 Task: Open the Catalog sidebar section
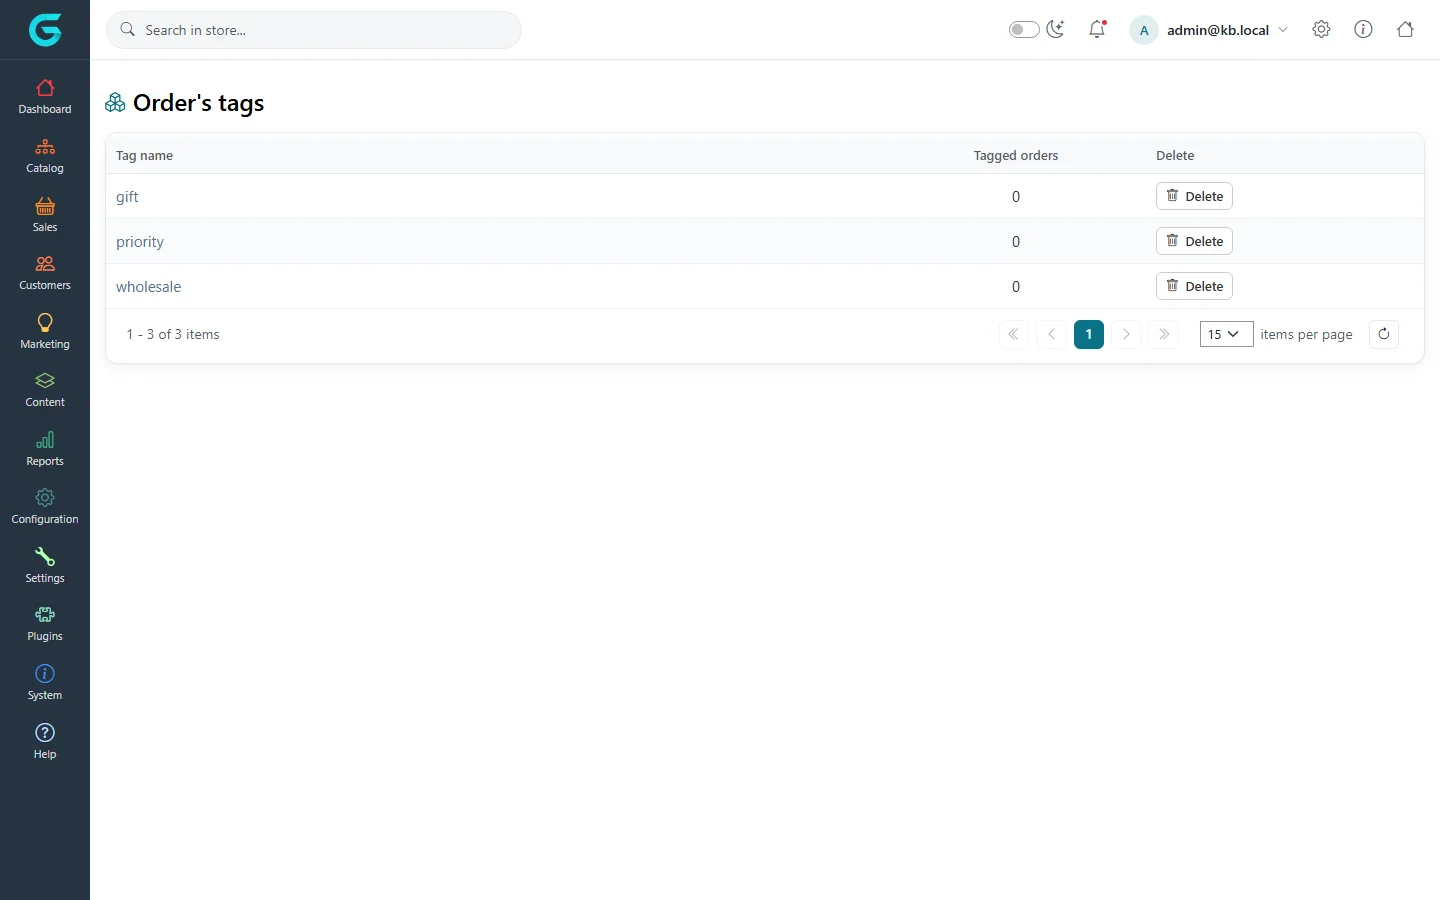click(45, 156)
